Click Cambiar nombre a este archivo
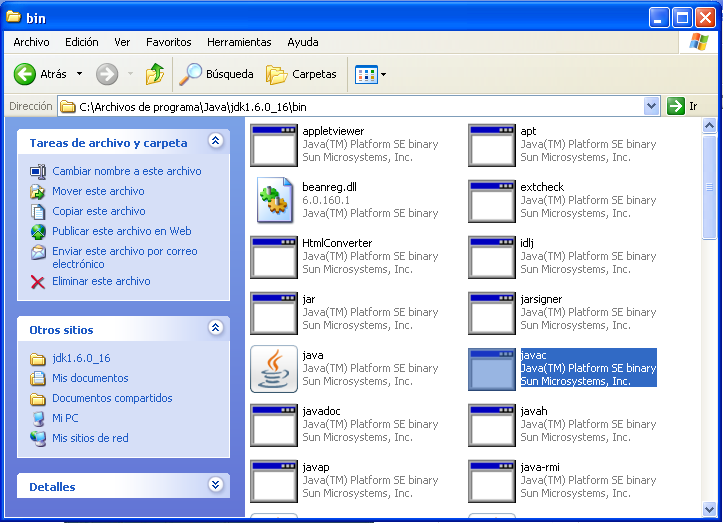This screenshot has height=523, width=723. click(x=126, y=171)
